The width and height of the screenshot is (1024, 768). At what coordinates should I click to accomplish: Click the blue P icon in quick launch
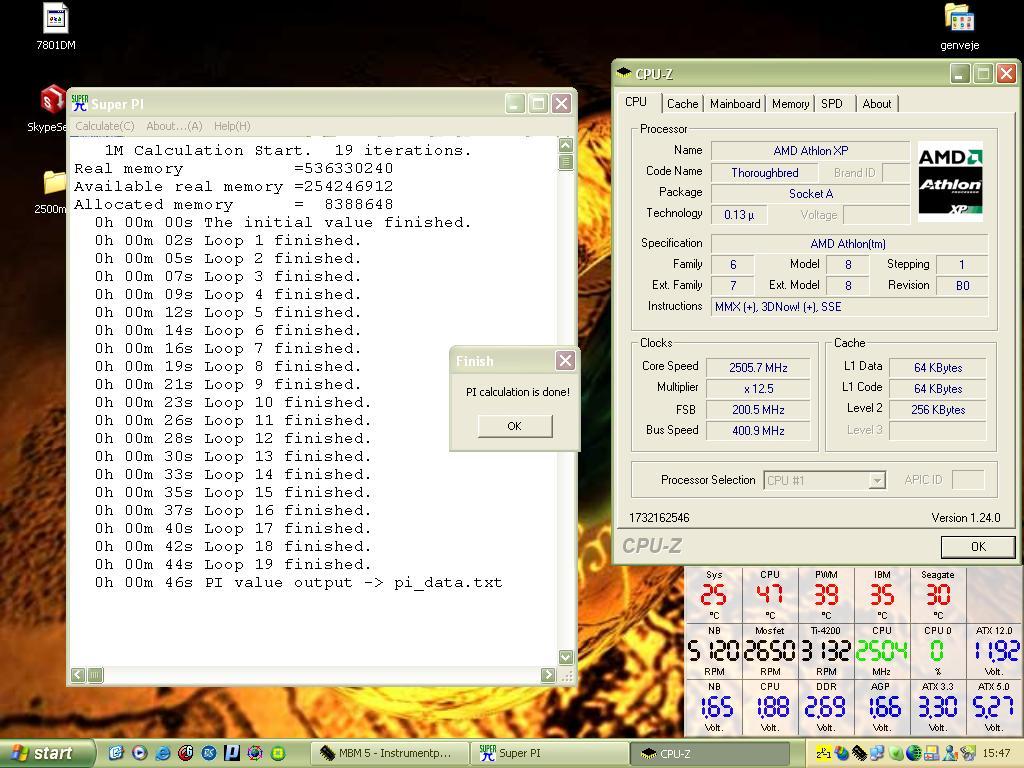coord(232,753)
